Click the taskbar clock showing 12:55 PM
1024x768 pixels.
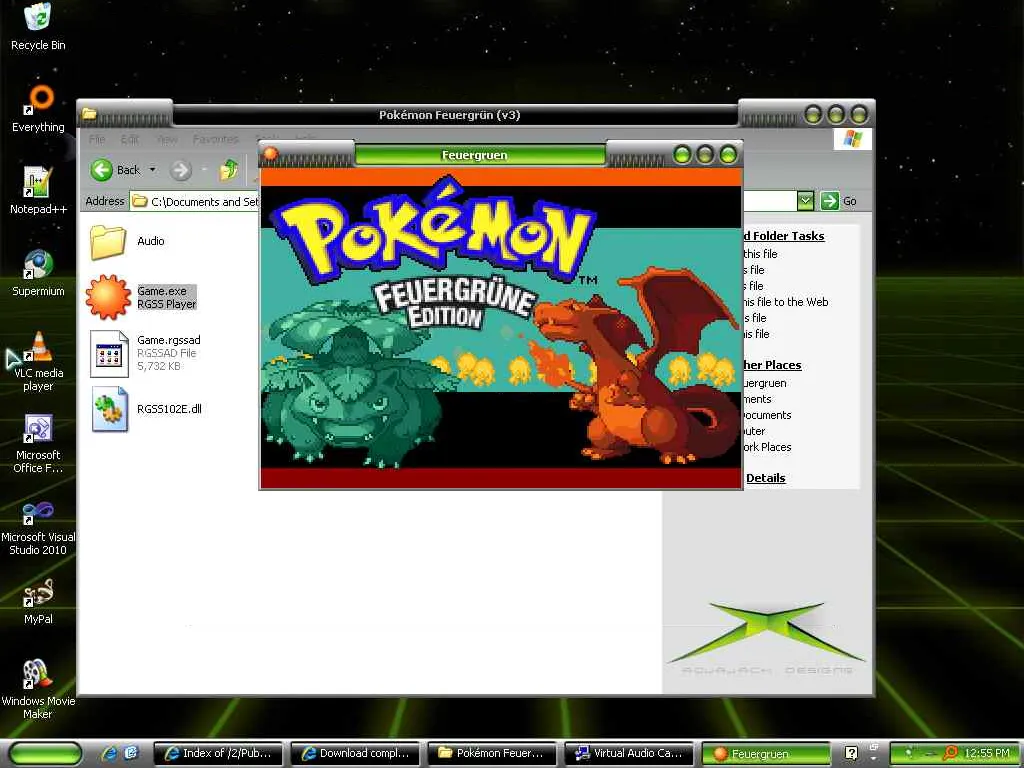pyautogui.click(x=987, y=753)
